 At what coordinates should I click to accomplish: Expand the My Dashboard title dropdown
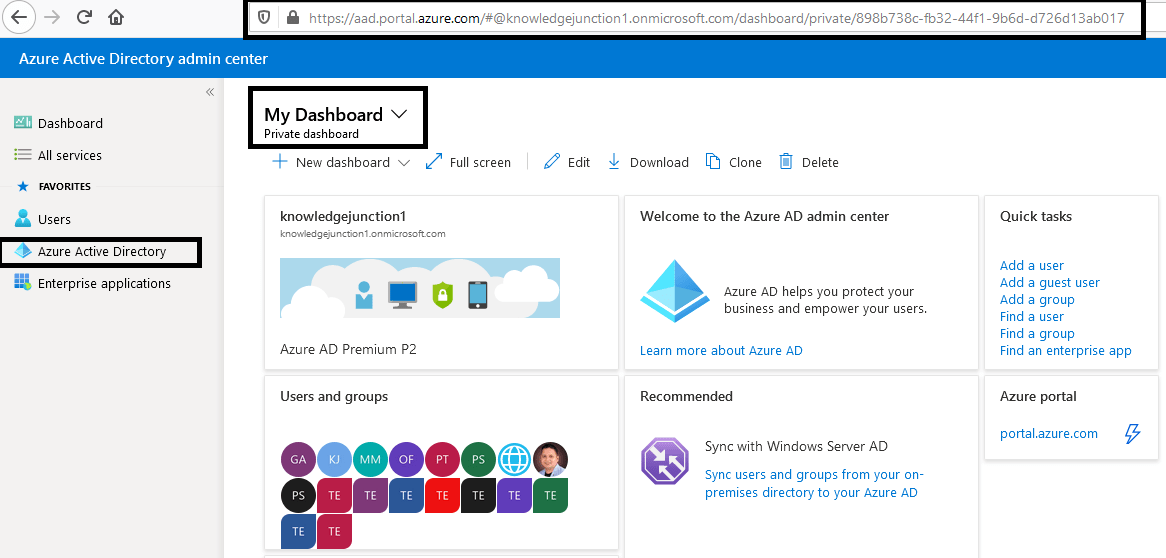(x=399, y=114)
